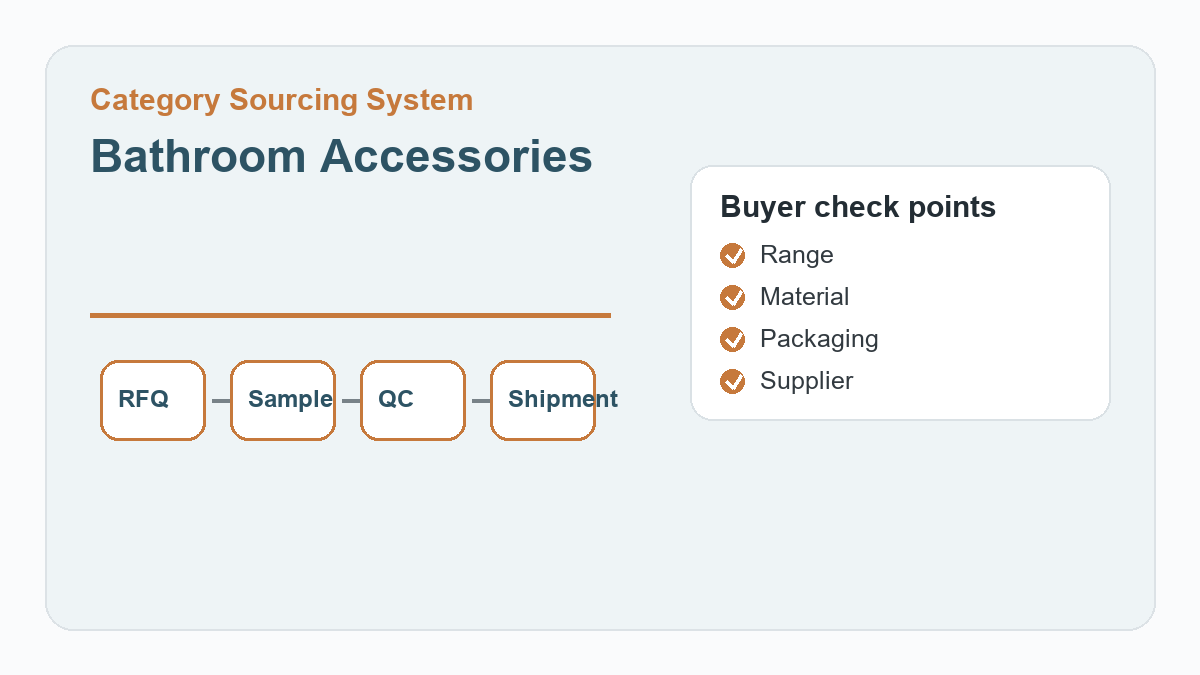Viewport: 1200px width, 675px height.
Task: Toggle the Packaging checkmark icon
Action: click(733, 340)
